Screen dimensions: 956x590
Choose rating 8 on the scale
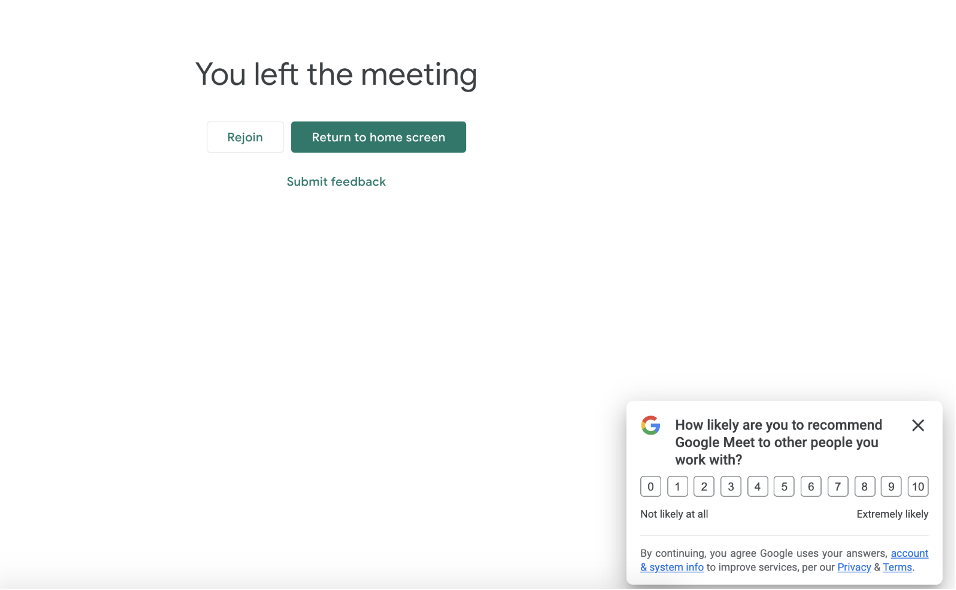tap(865, 487)
